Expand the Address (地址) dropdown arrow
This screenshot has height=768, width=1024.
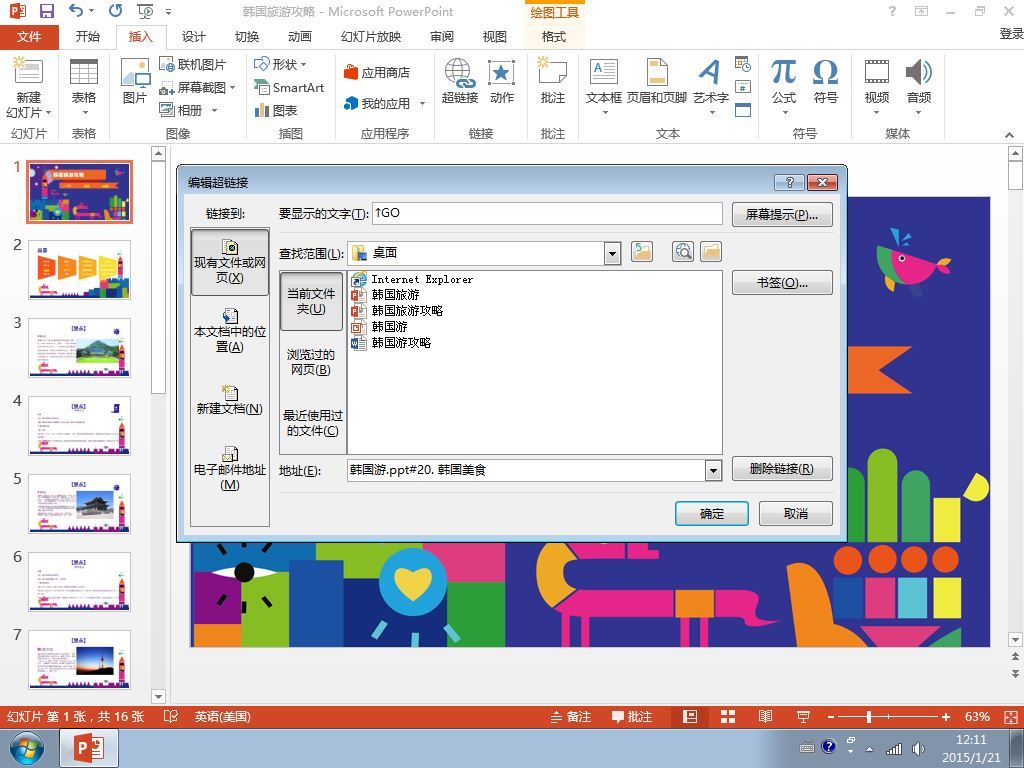pos(713,470)
